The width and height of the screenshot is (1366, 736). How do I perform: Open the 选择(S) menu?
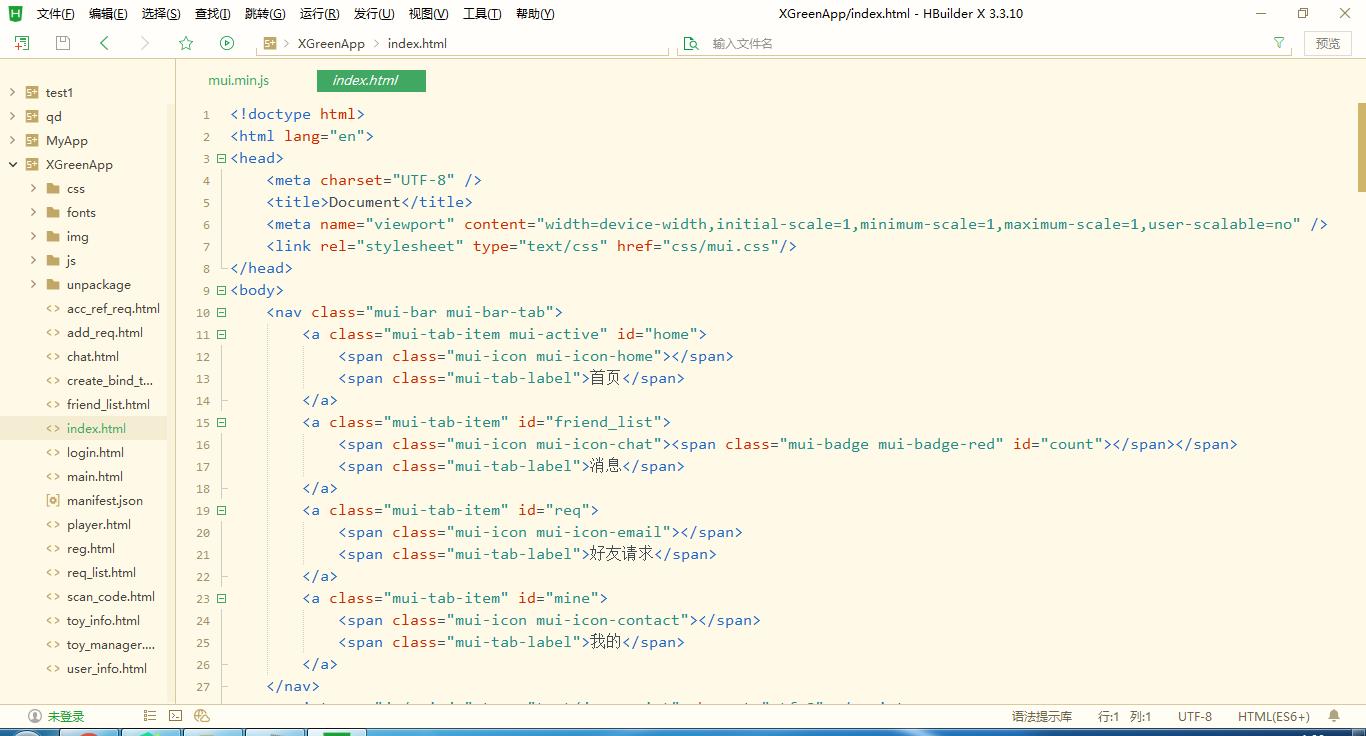coord(161,14)
